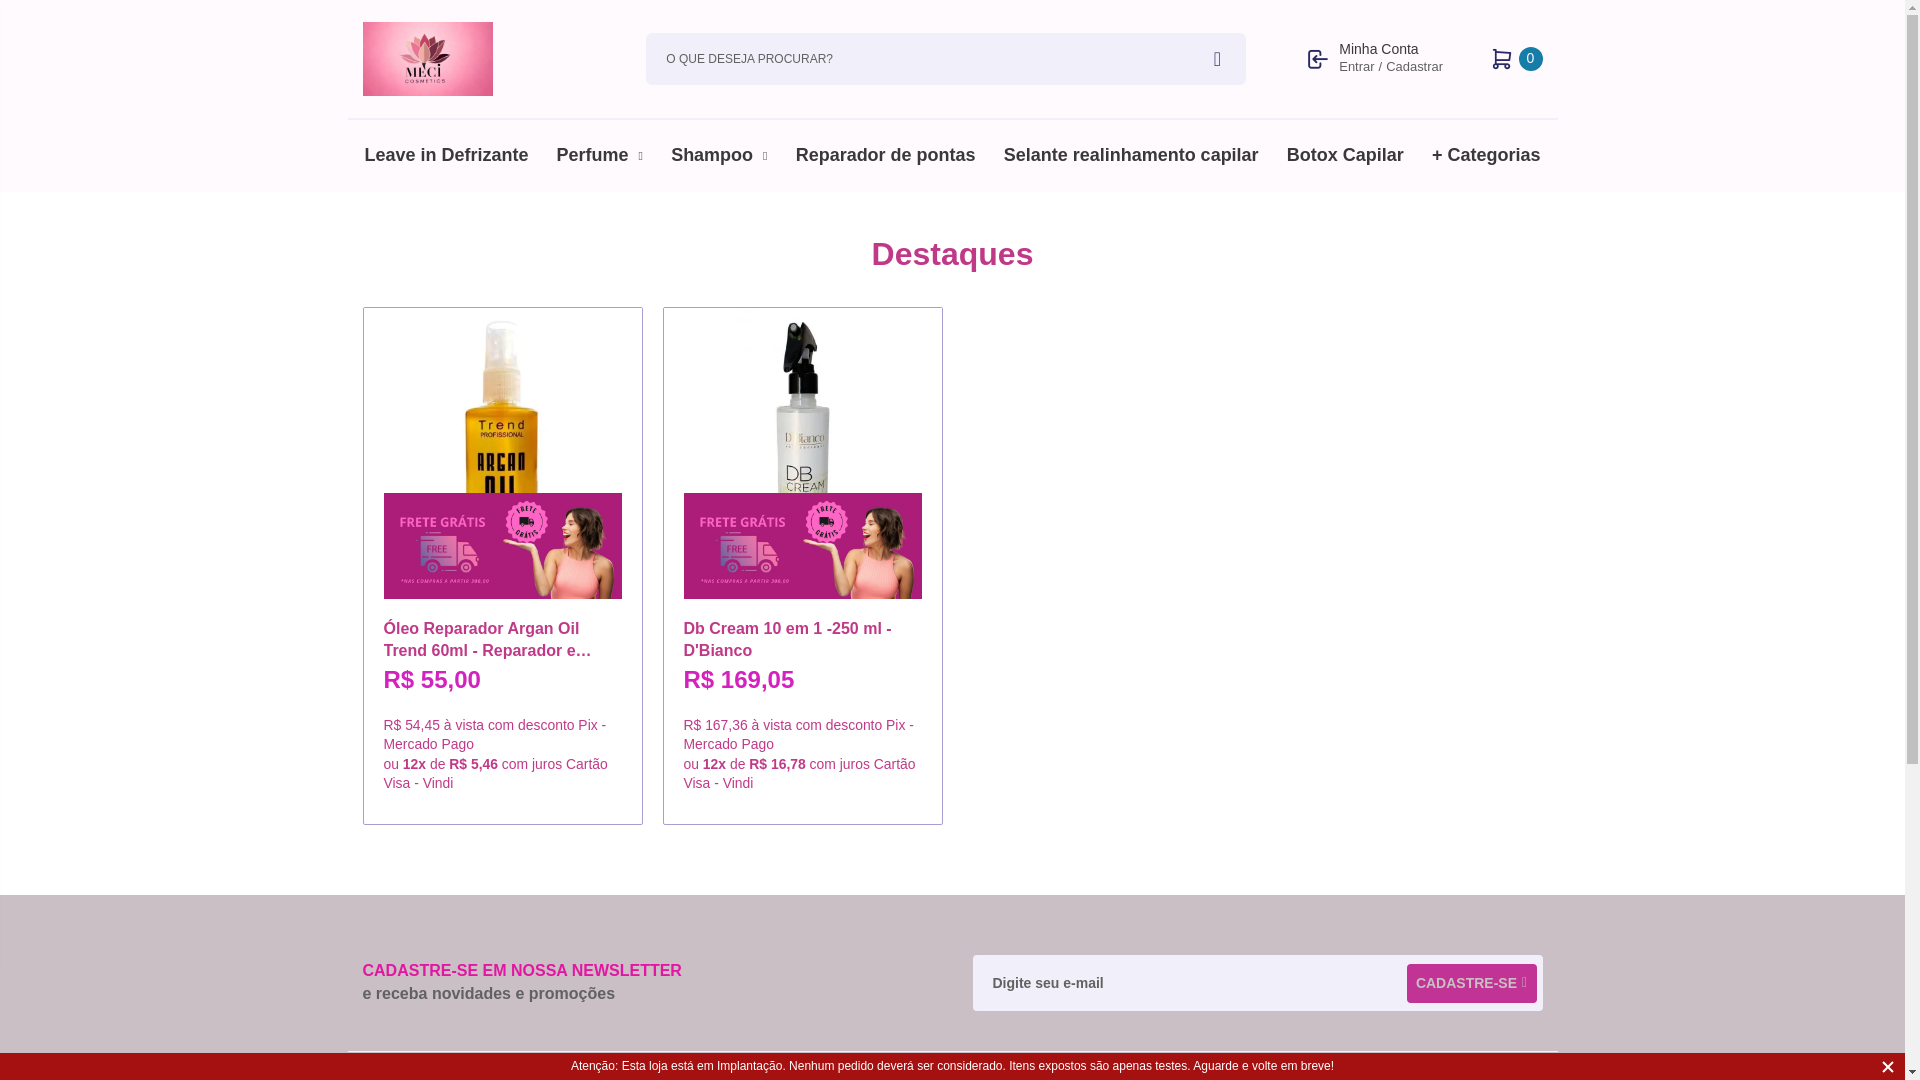Click Minha Conta link
Screen dimensions: 1920x1080
[x=1378, y=49]
